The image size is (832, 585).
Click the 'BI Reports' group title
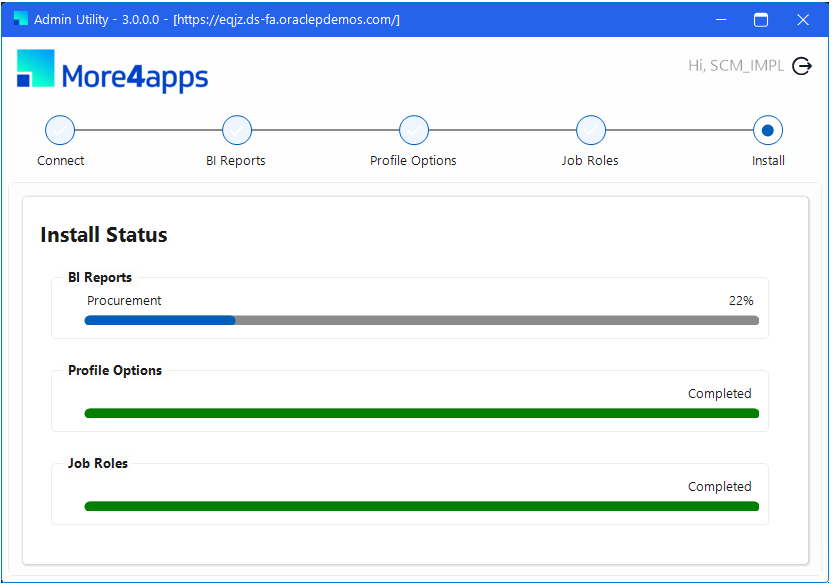[x=100, y=277]
